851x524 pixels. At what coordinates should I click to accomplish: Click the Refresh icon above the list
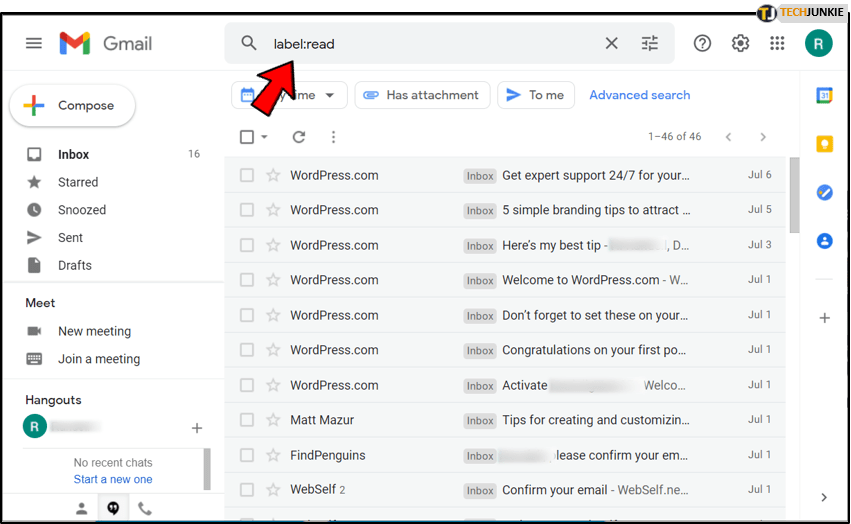click(298, 137)
